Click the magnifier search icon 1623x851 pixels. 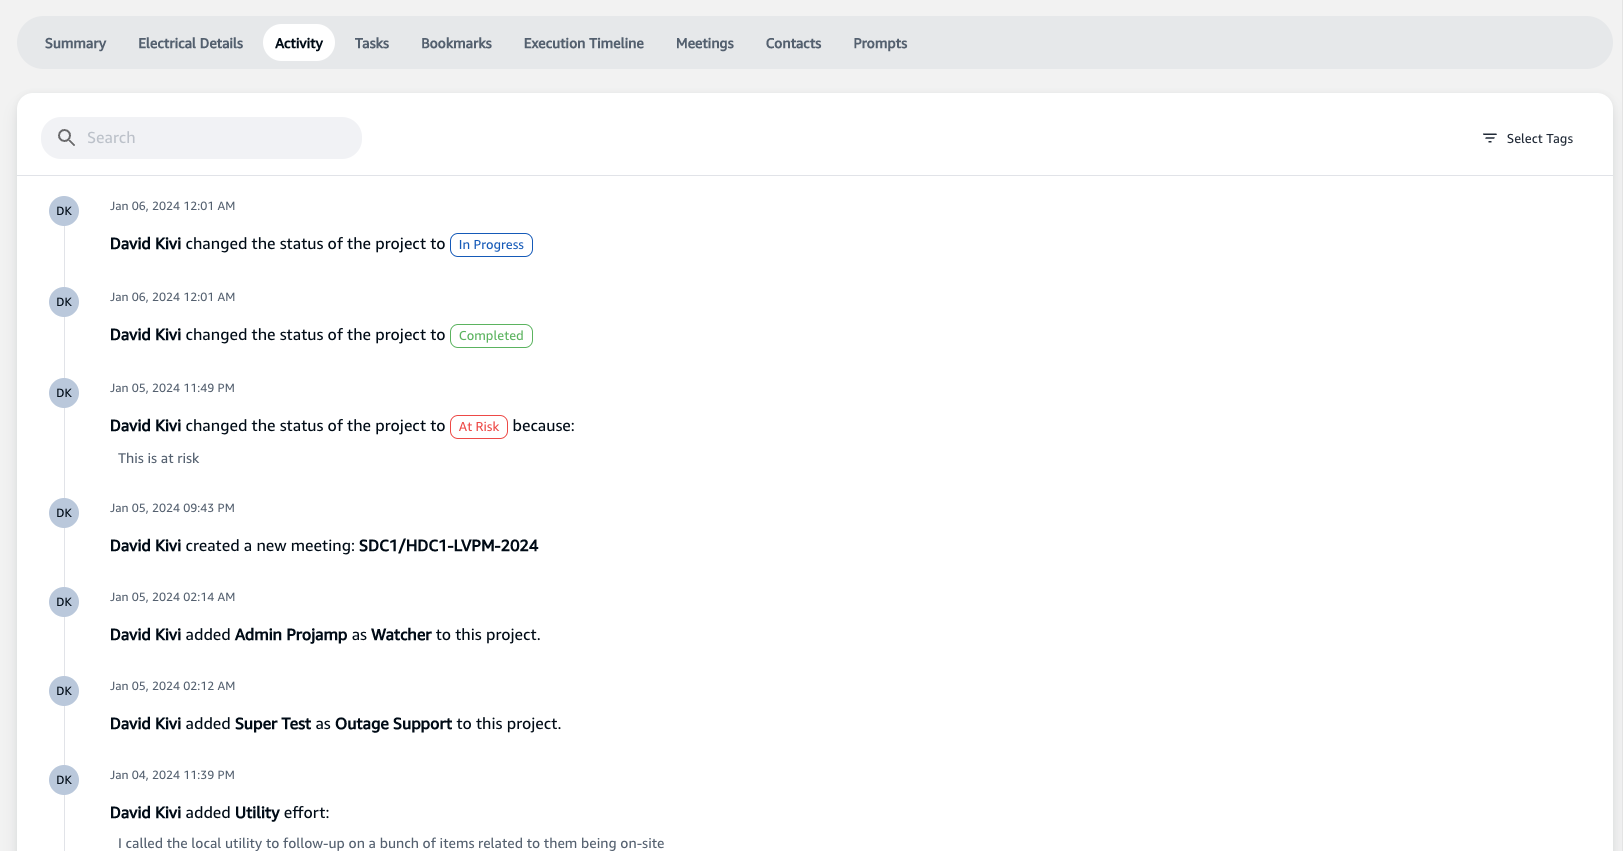pos(66,138)
